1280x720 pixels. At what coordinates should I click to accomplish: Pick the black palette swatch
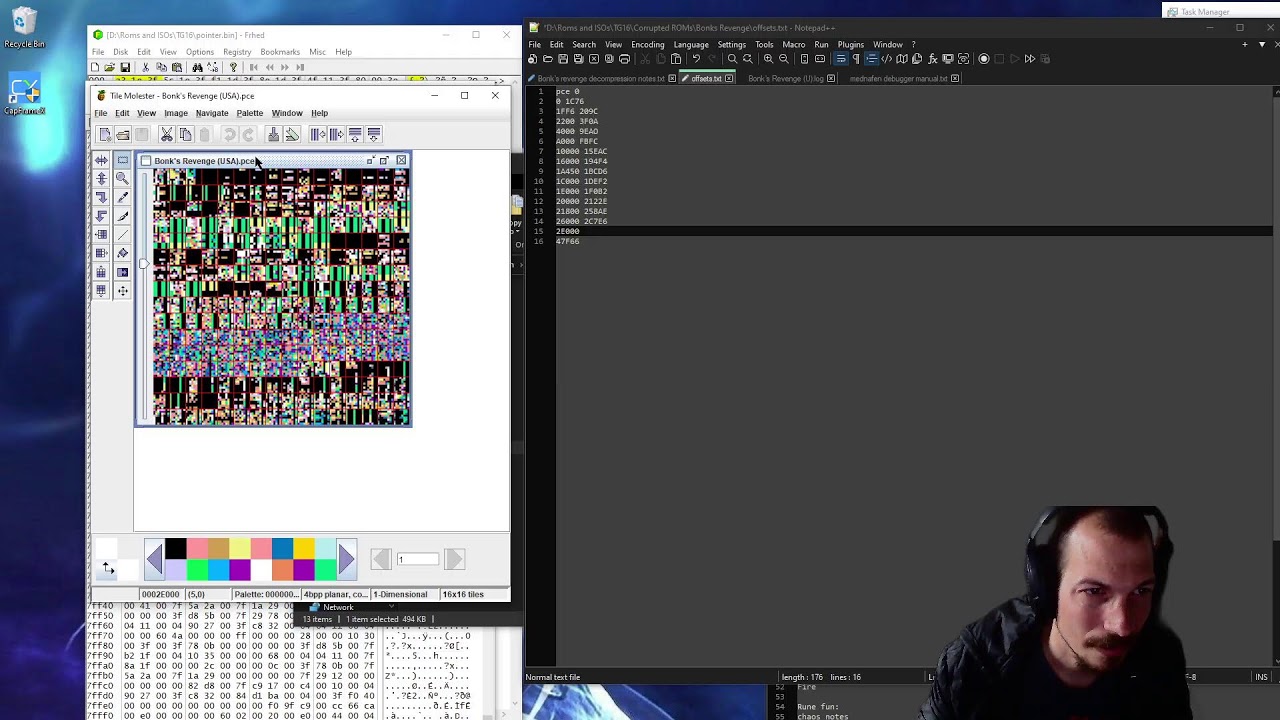(x=176, y=548)
